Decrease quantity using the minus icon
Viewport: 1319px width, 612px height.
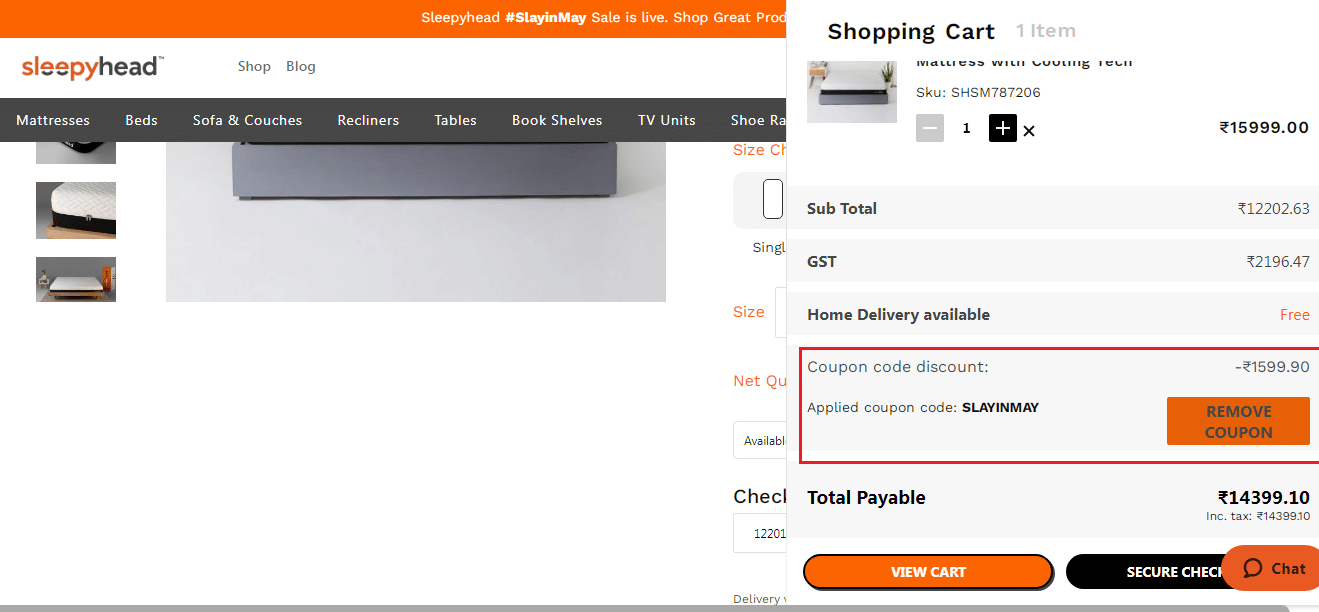930,128
